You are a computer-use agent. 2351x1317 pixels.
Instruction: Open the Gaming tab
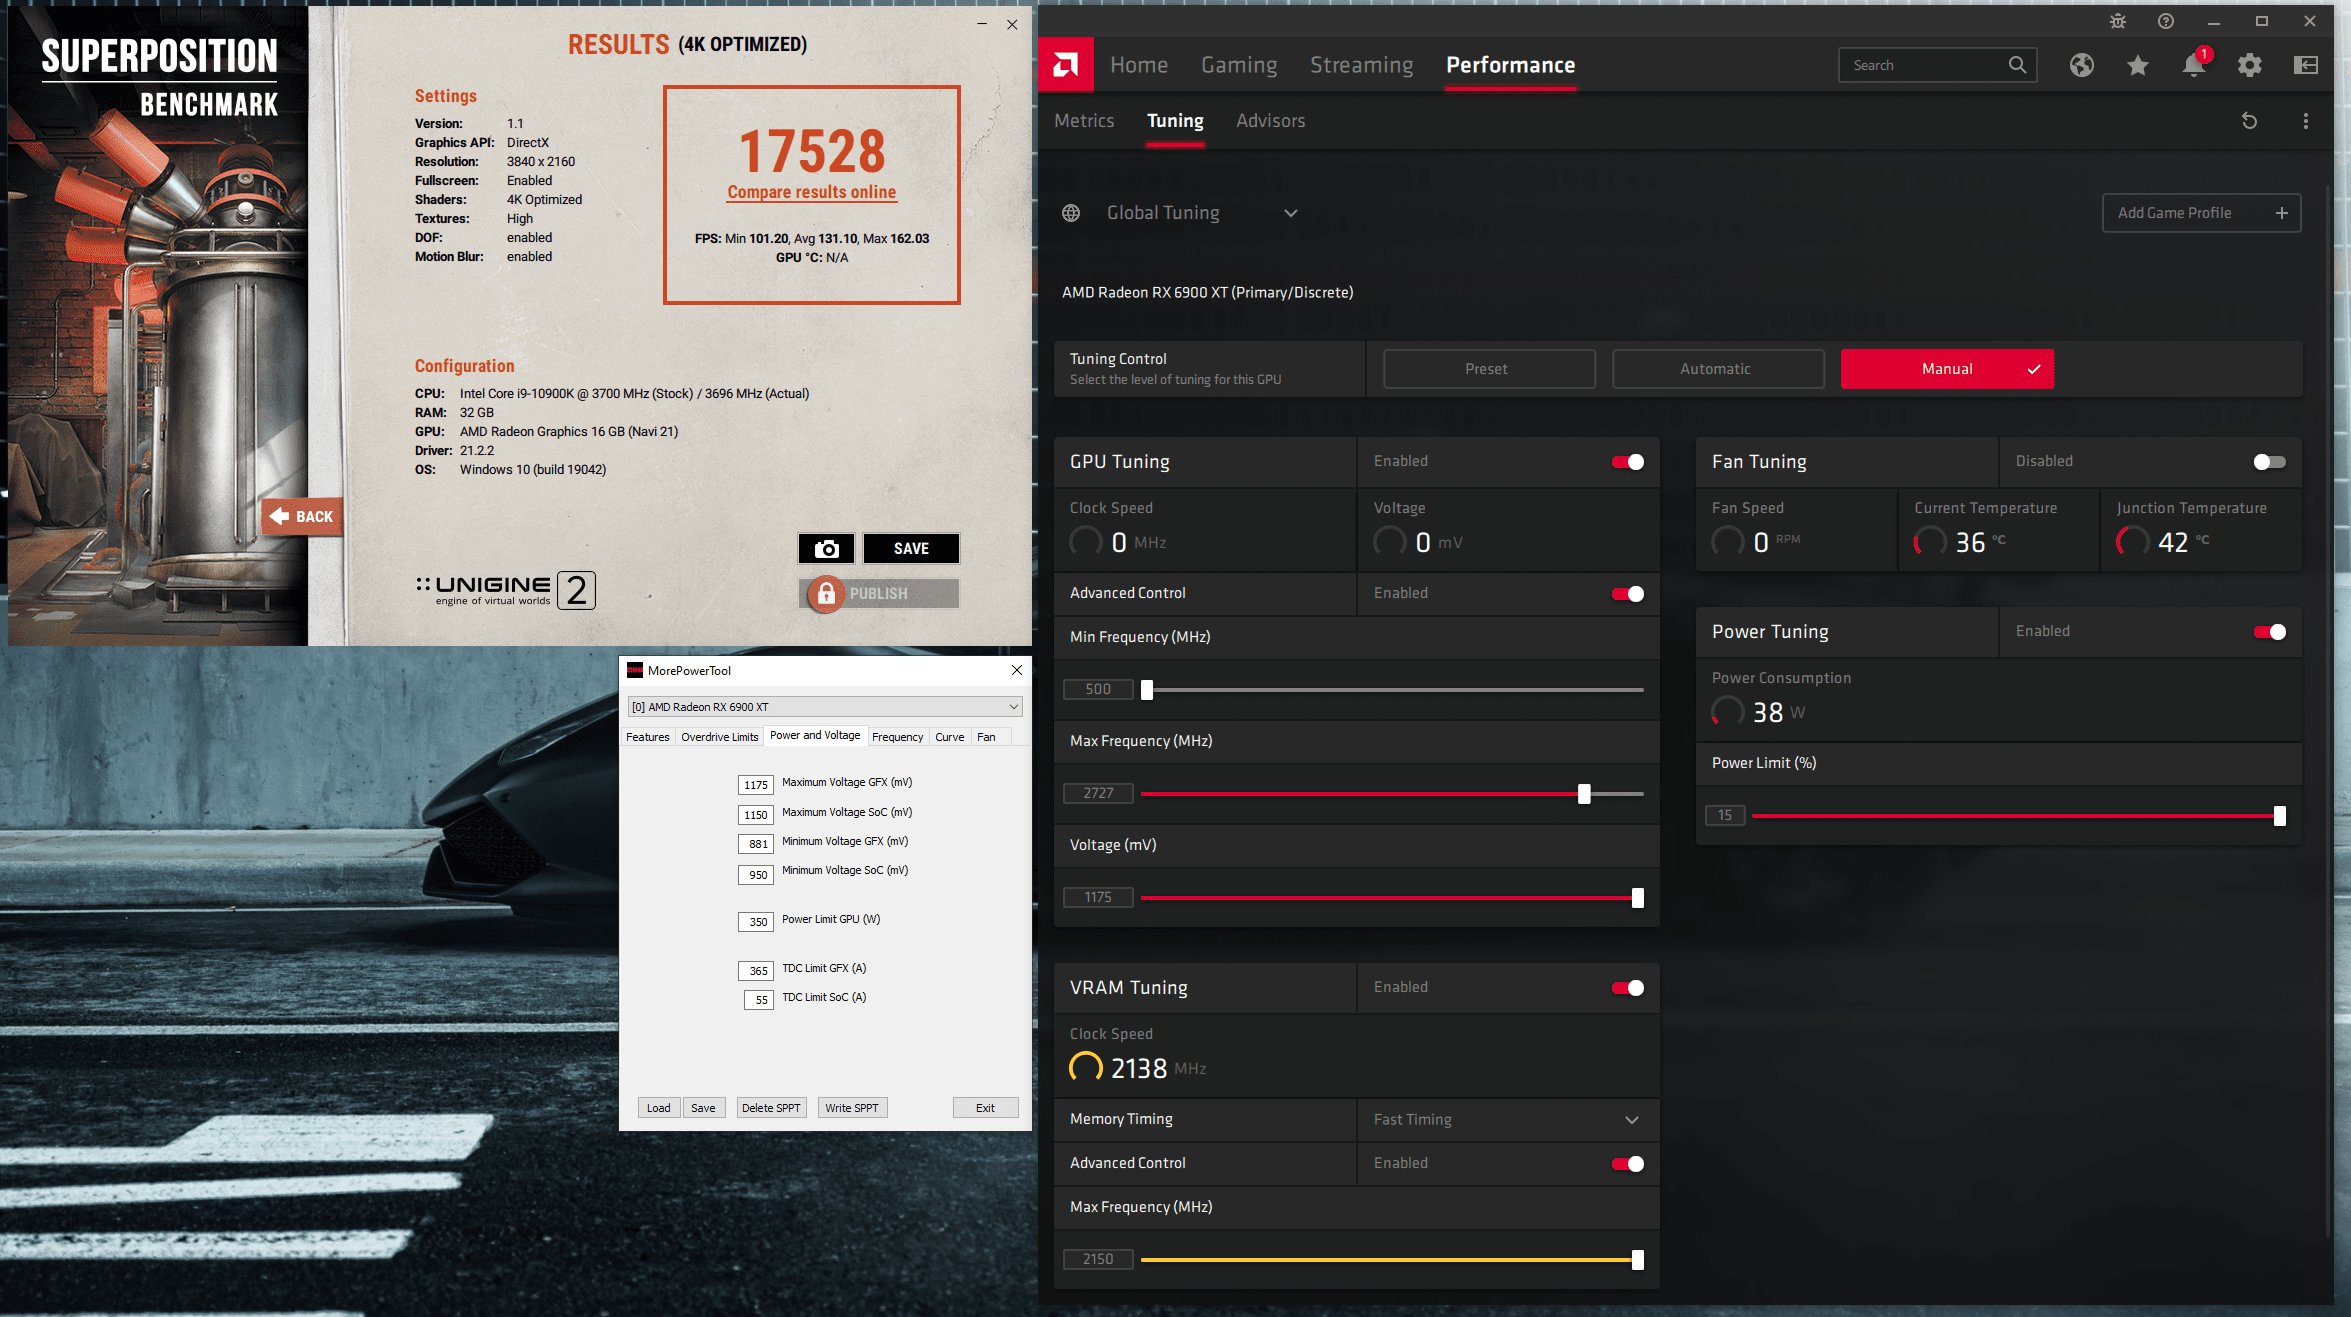coord(1239,65)
